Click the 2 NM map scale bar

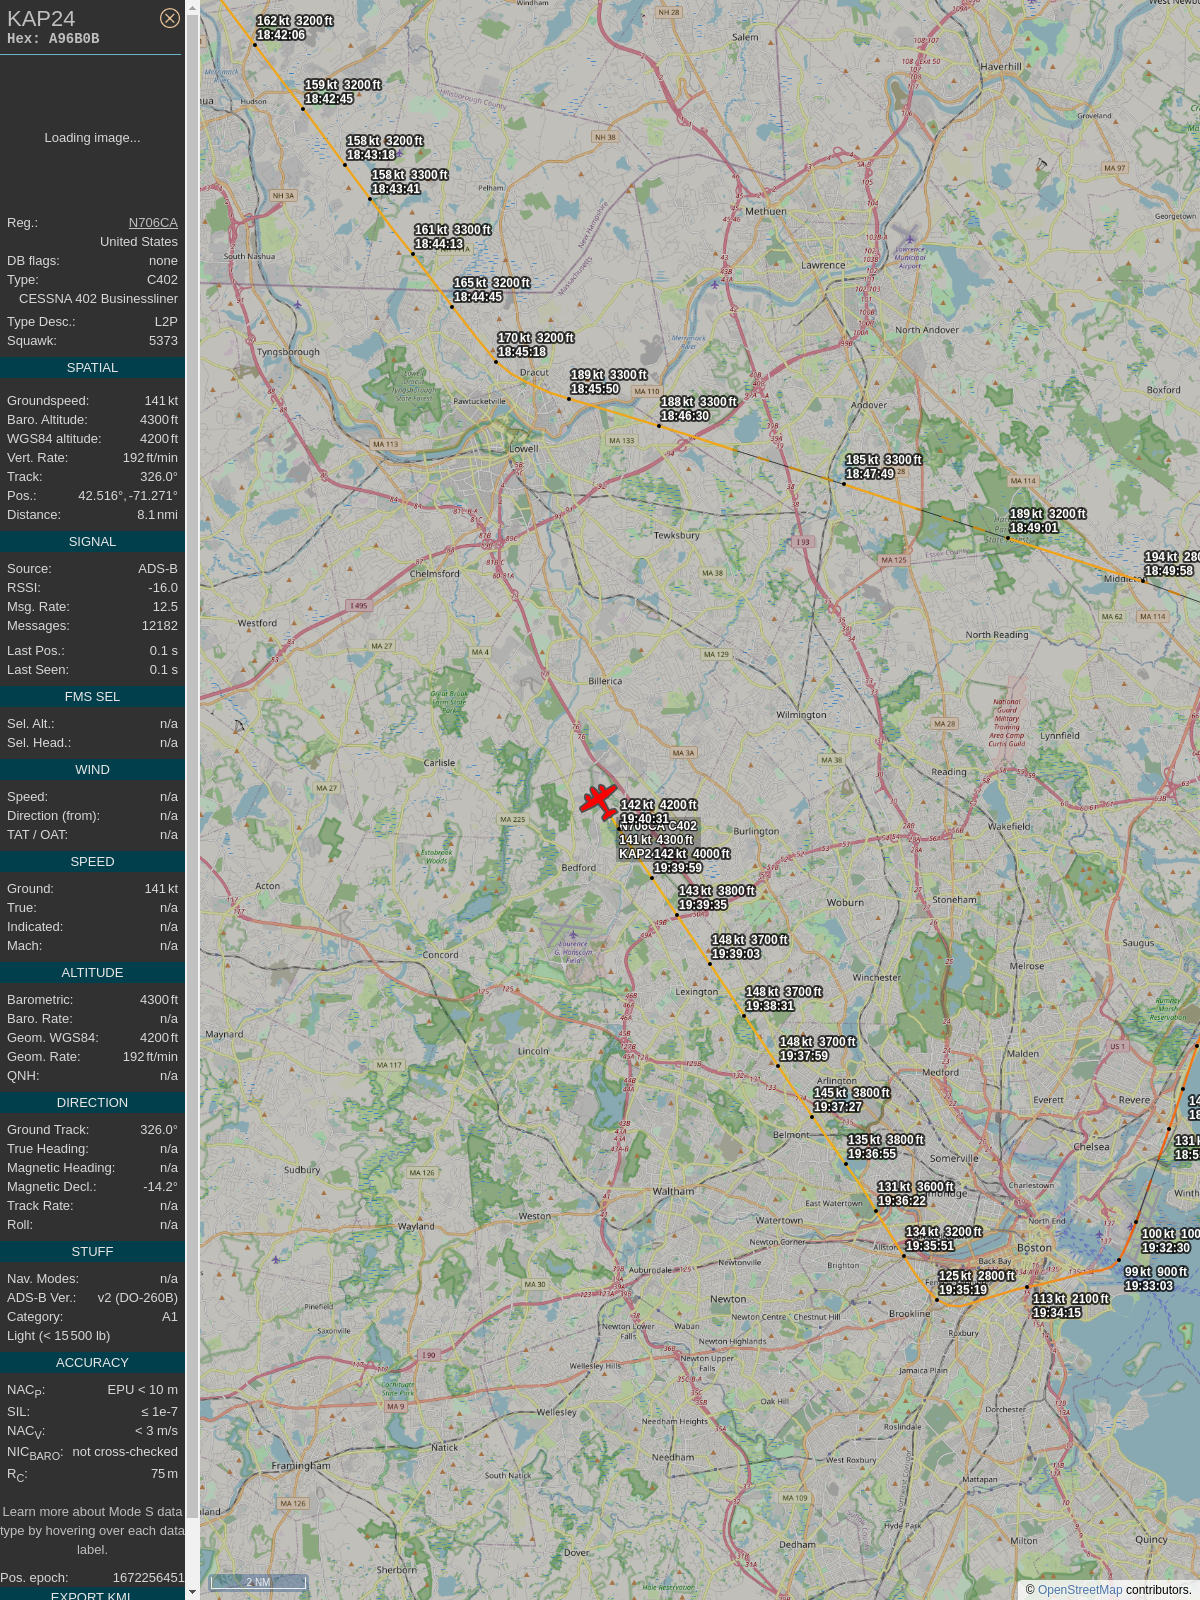click(x=258, y=1582)
